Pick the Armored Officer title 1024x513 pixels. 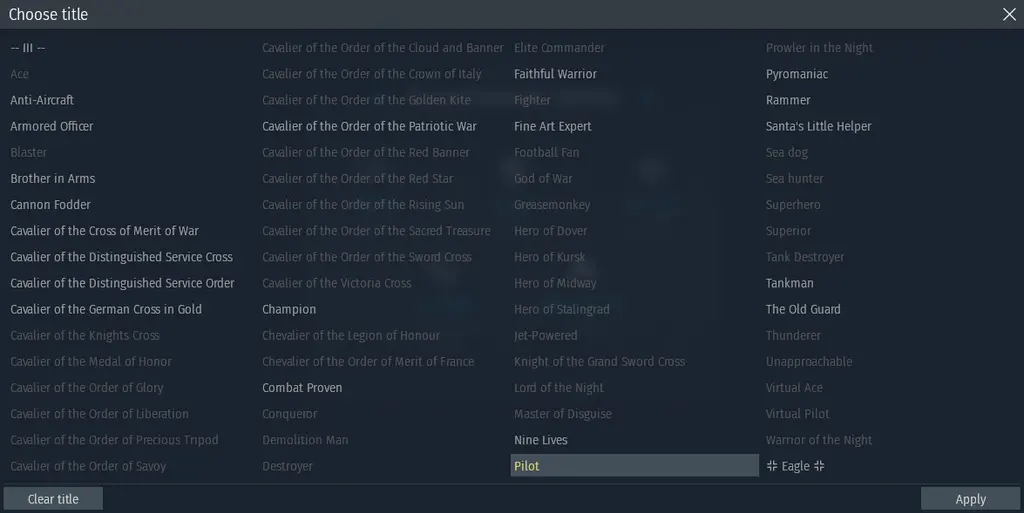click(52, 126)
